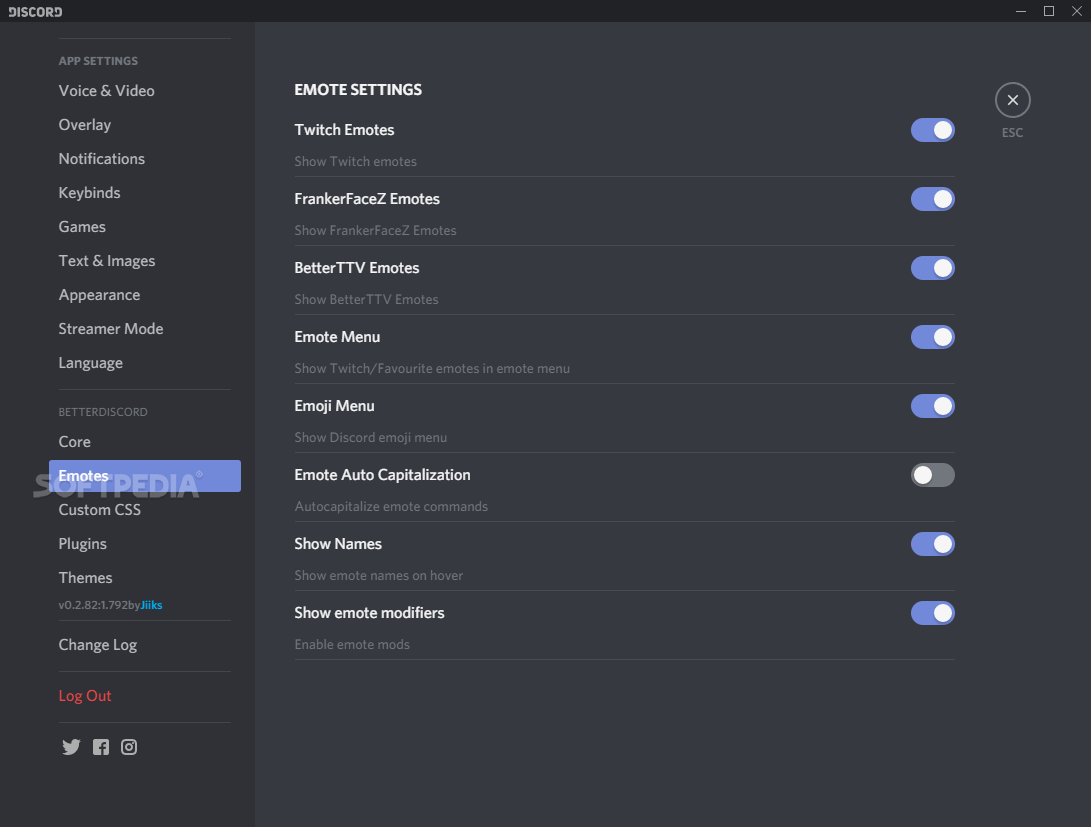Click the 'Show Discord emoji menu' description
The height and width of the screenshot is (827, 1091).
371,437
